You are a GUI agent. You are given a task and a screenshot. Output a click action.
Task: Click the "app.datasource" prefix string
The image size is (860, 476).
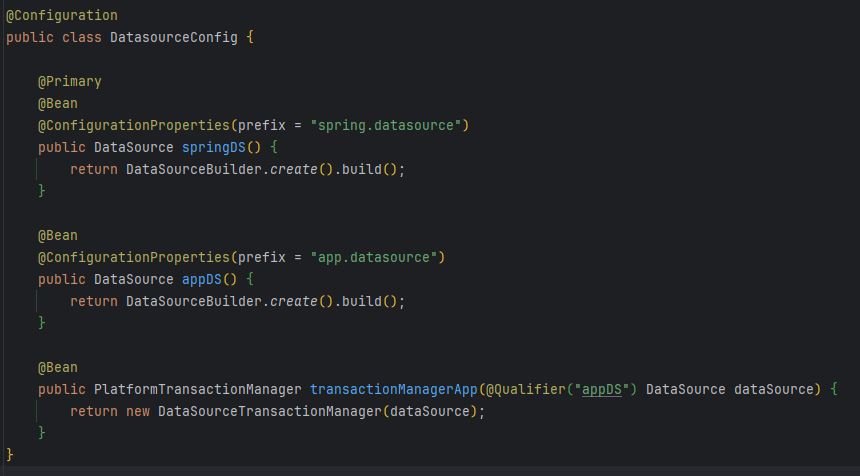pos(377,257)
